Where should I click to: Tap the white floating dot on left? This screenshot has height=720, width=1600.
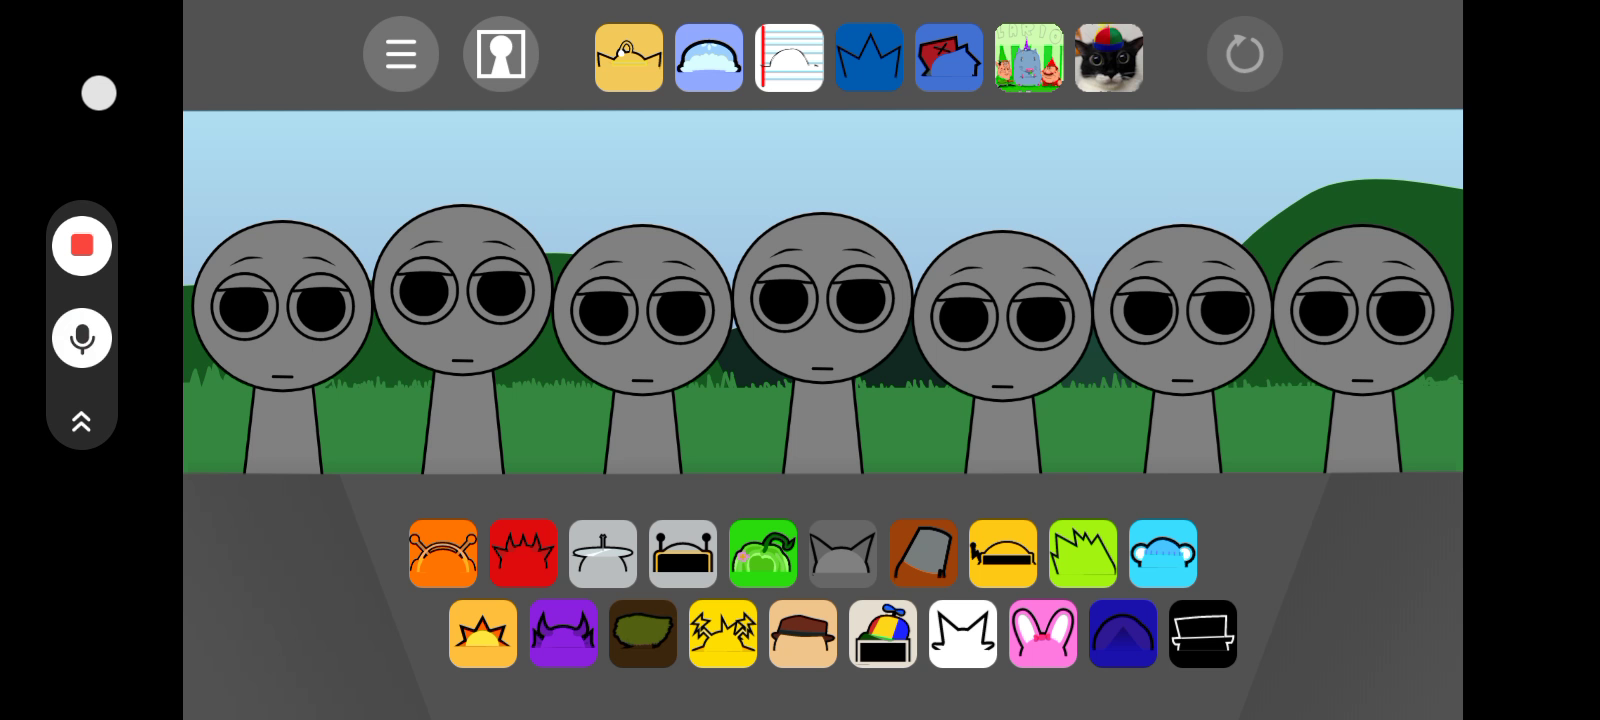(x=99, y=93)
